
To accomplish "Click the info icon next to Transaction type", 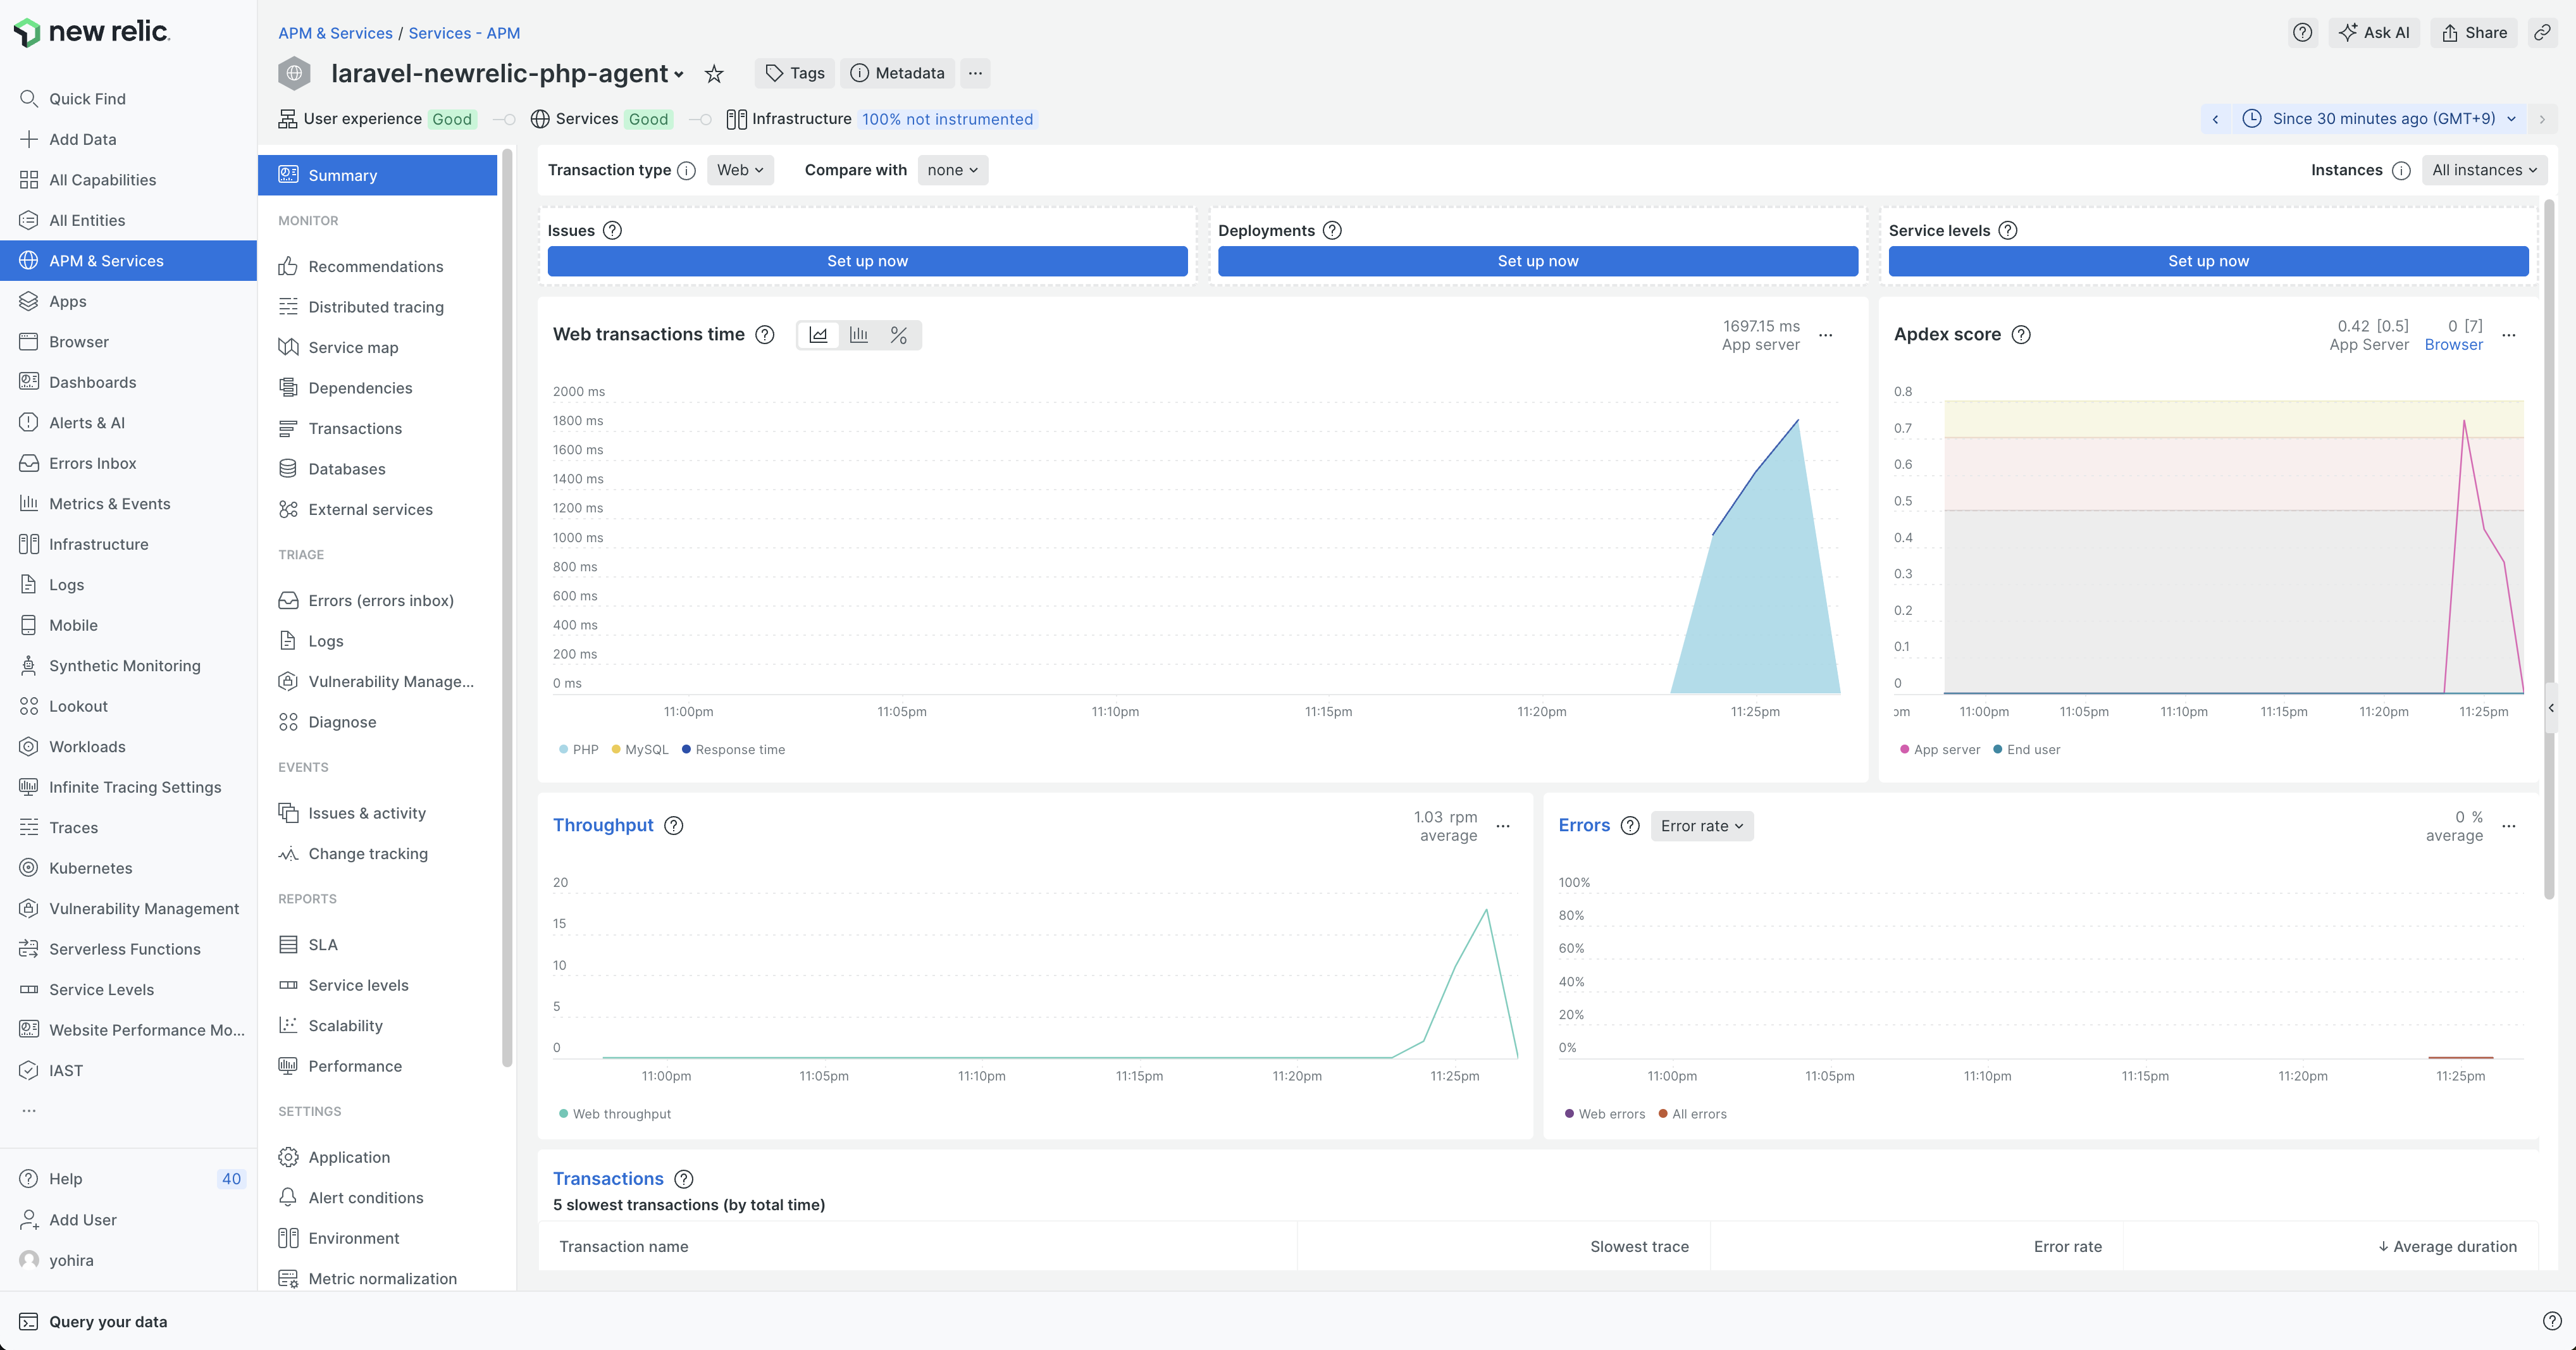I will pos(687,170).
